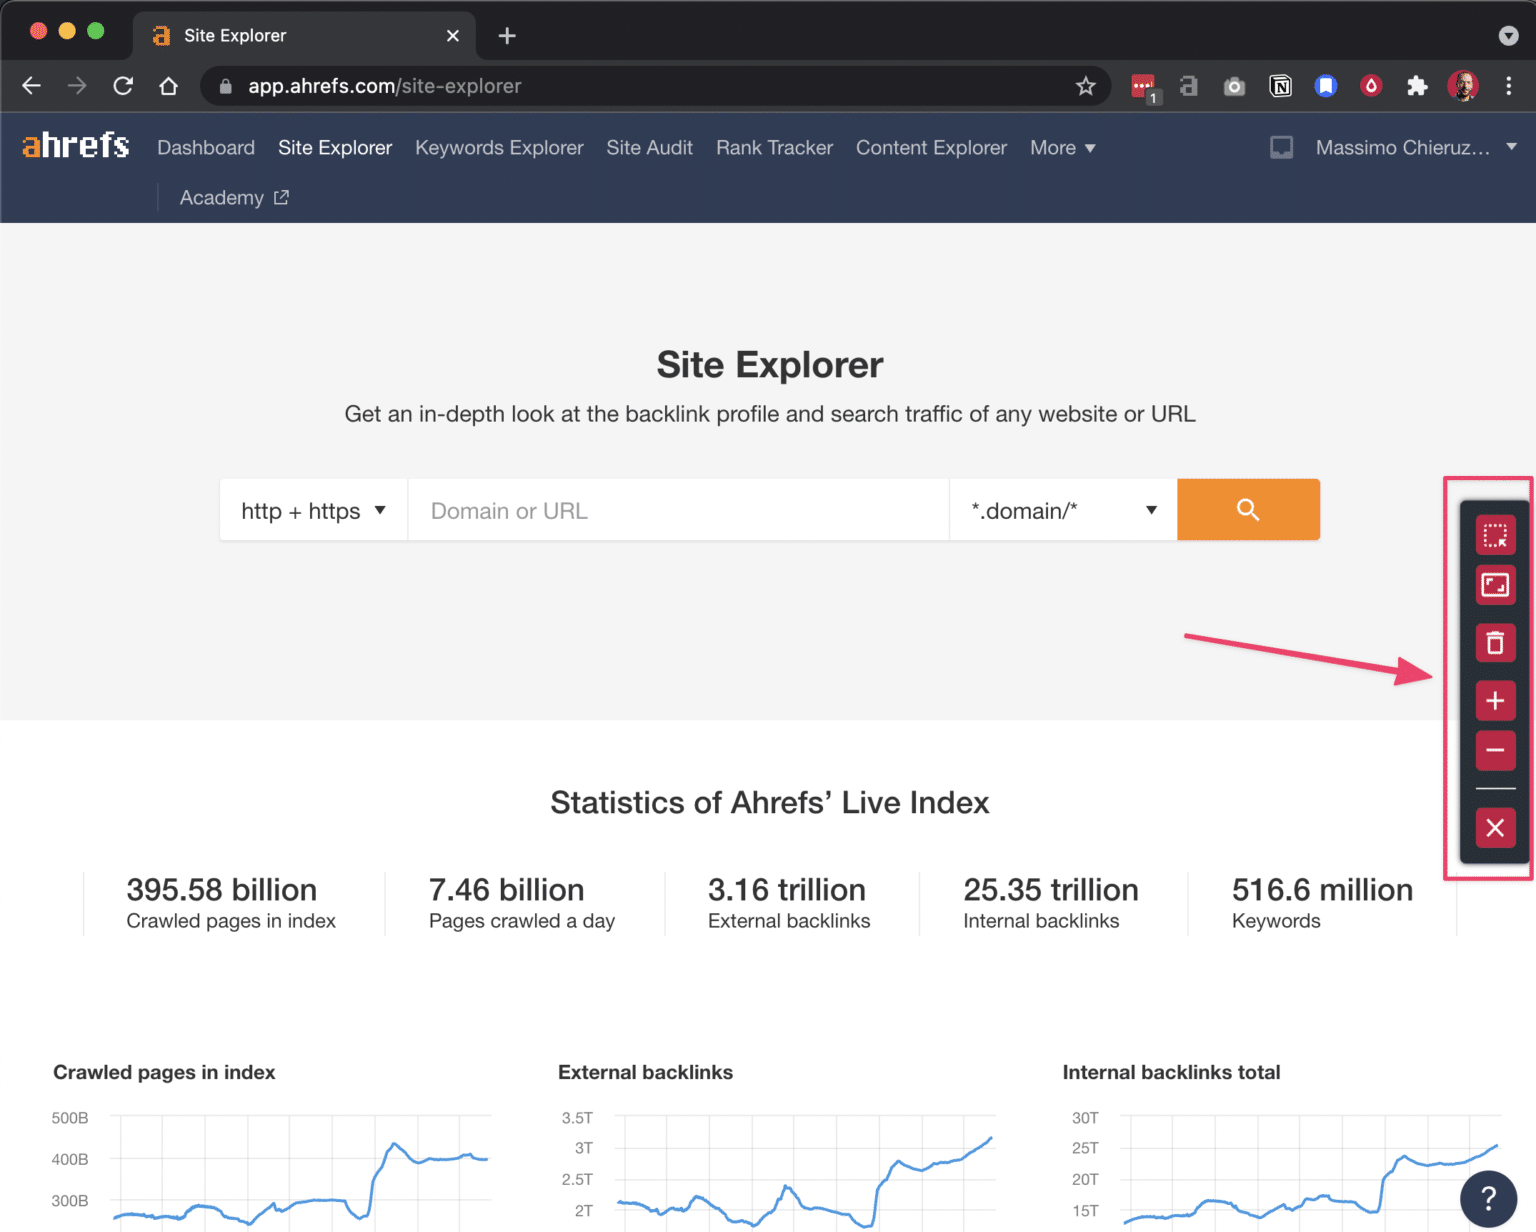Open the Academy link
Image resolution: width=1536 pixels, height=1232 pixels.
222,197
